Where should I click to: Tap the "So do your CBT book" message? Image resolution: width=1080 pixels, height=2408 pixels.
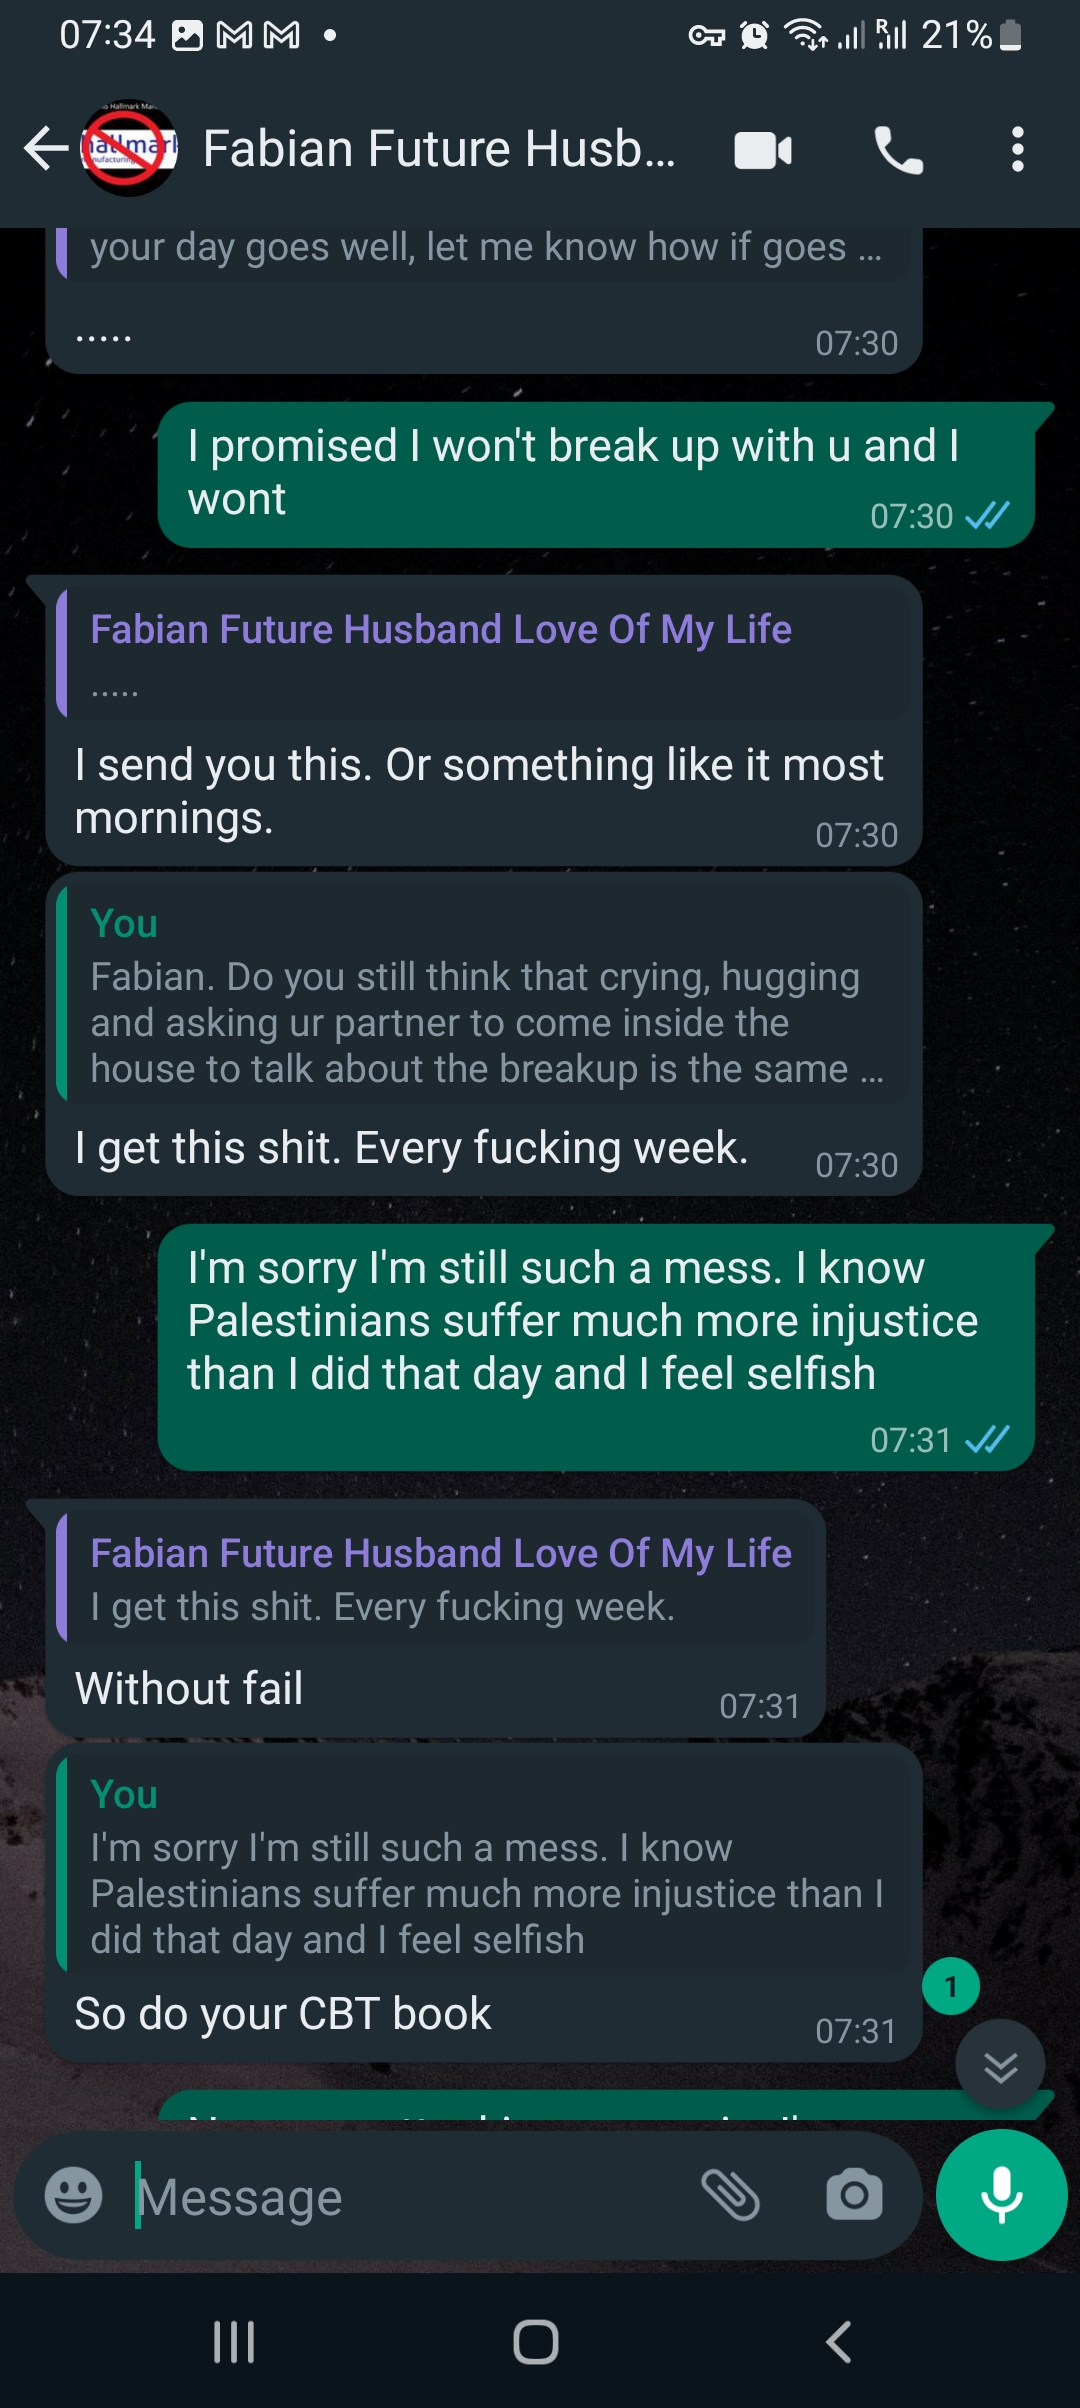283,2013
